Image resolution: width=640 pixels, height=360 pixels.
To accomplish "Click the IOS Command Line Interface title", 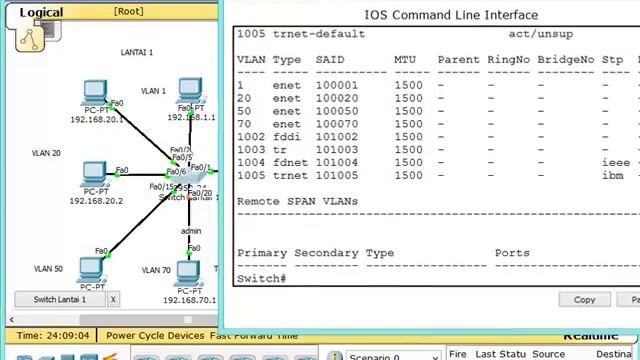I will point(451,15).
